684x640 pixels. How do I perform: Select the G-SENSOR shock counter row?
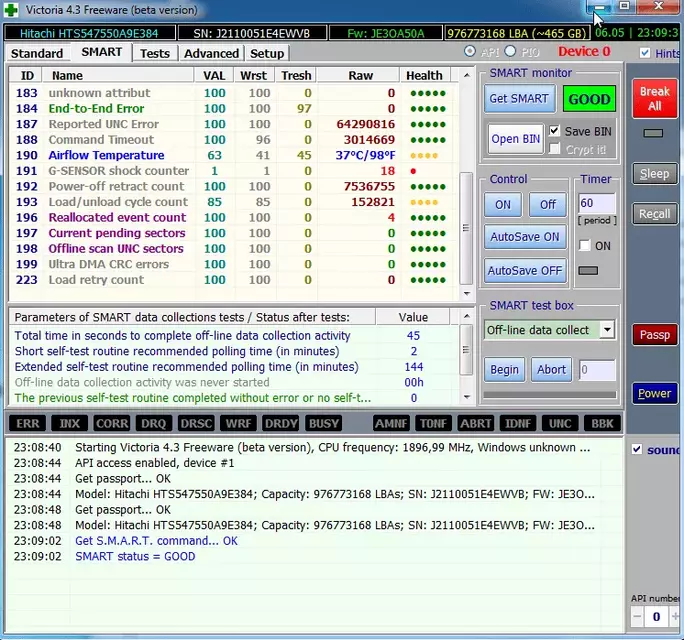click(x=233, y=171)
